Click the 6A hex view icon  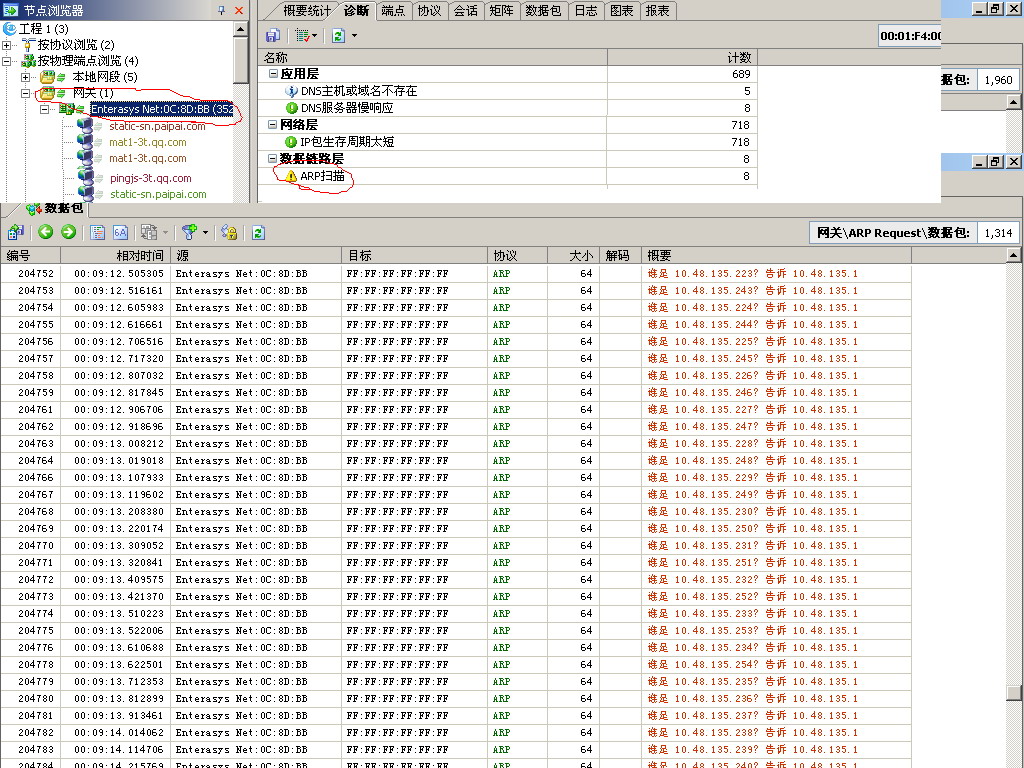pos(120,232)
